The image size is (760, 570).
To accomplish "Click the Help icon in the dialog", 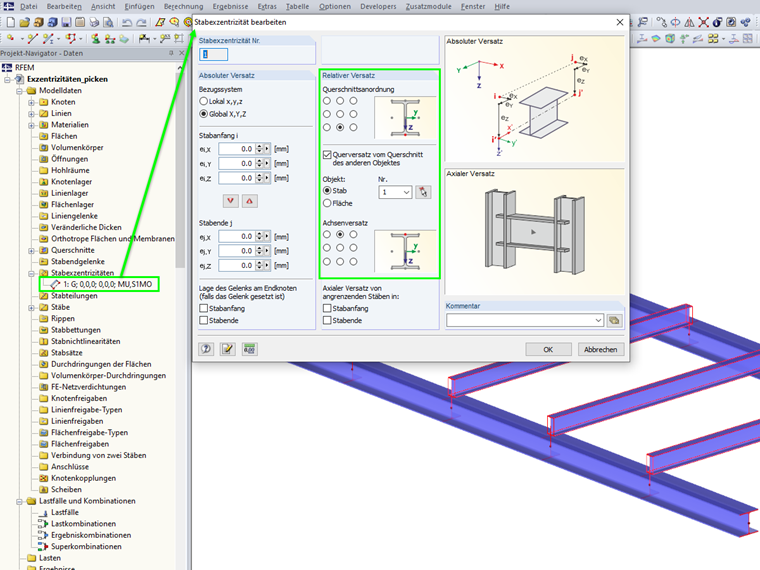I will (206, 349).
